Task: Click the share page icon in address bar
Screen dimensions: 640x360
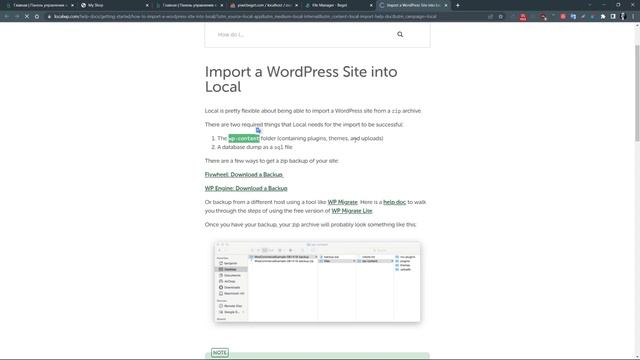Action: (x=490, y=17)
